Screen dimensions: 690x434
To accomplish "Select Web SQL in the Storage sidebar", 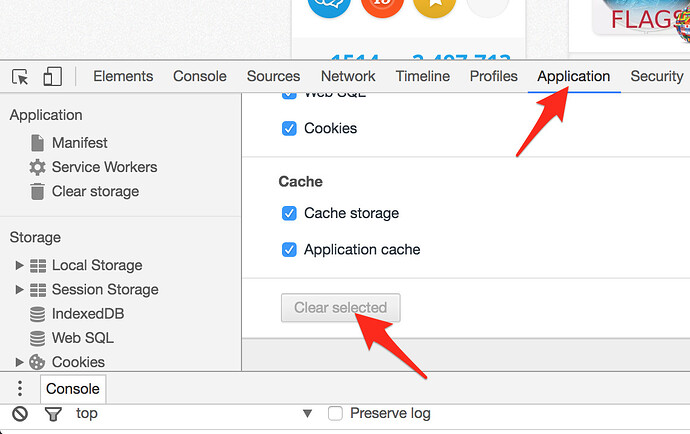I will coord(83,338).
